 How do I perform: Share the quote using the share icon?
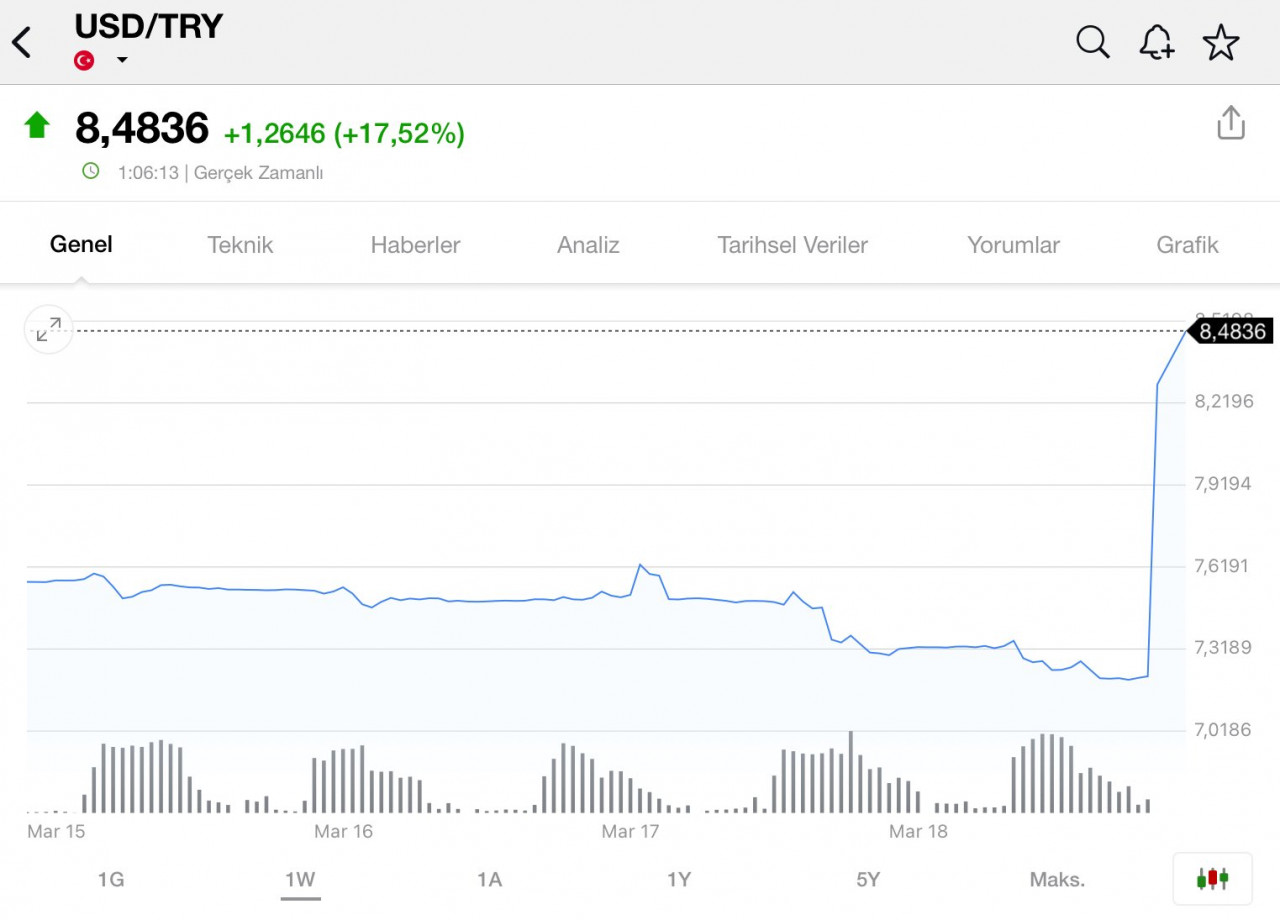[1231, 122]
